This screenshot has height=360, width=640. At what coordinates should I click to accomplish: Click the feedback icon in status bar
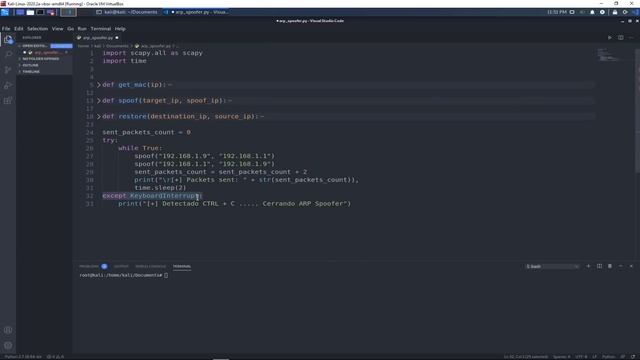pyautogui.click(x=622, y=357)
